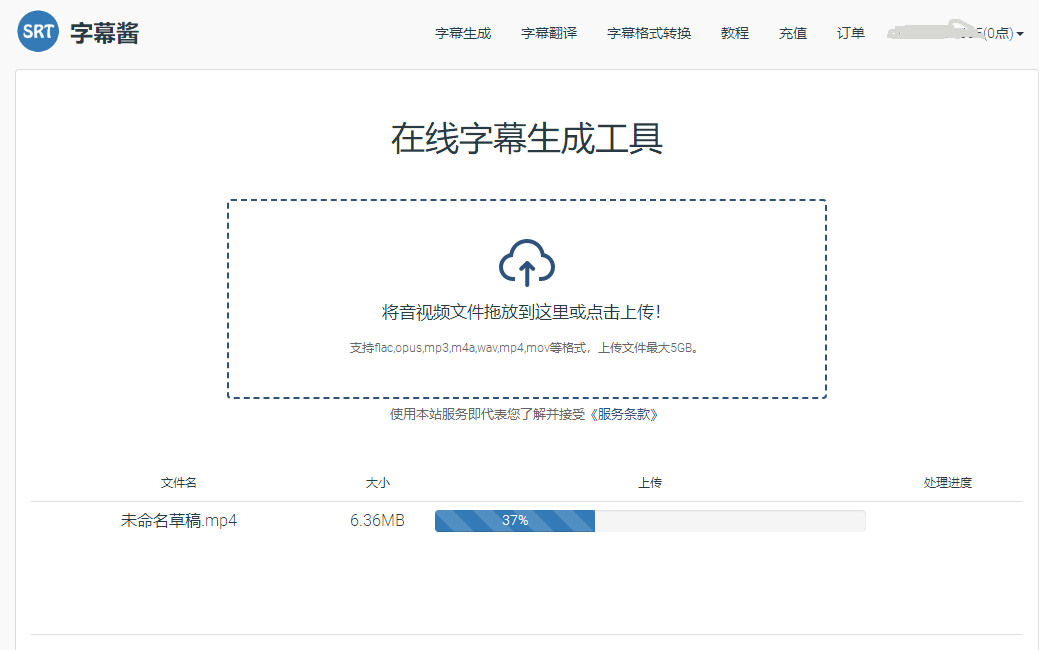Click the 字幕酱 brand name
1039x650 pixels.
click(x=105, y=33)
